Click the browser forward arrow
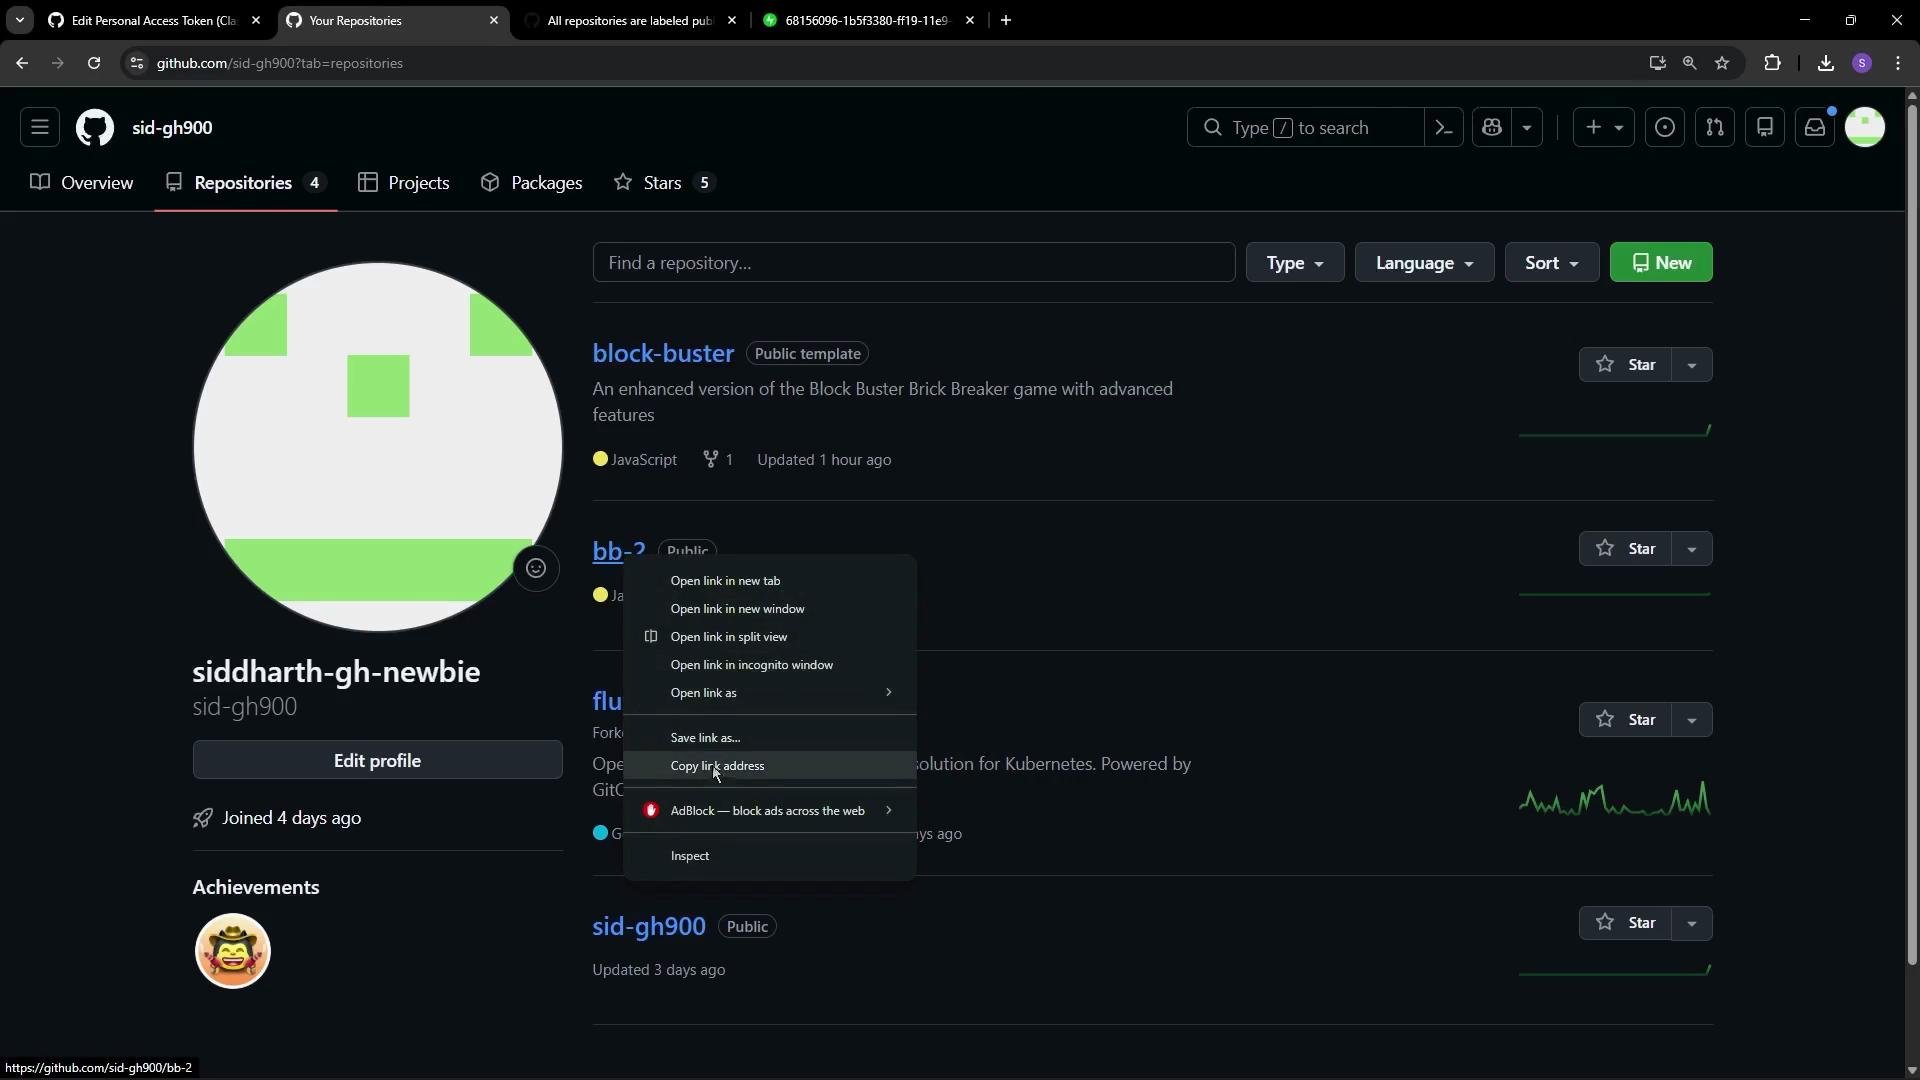The height and width of the screenshot is (1080, 1920). pos(58,63)
